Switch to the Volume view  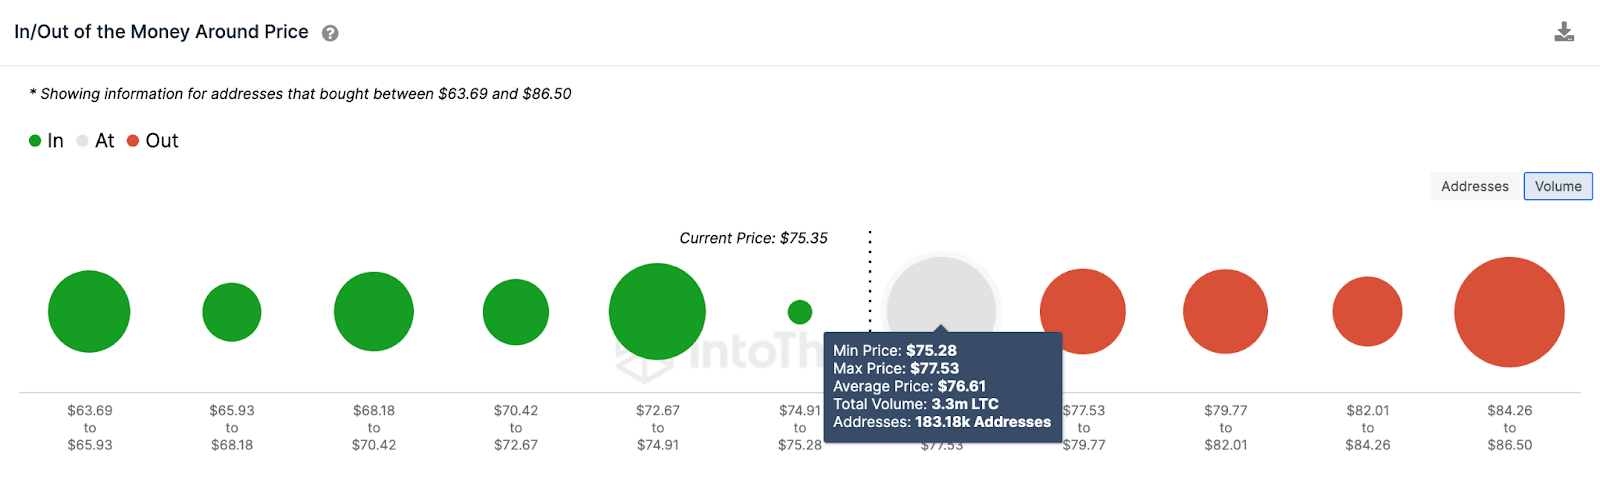point(1558,186)
